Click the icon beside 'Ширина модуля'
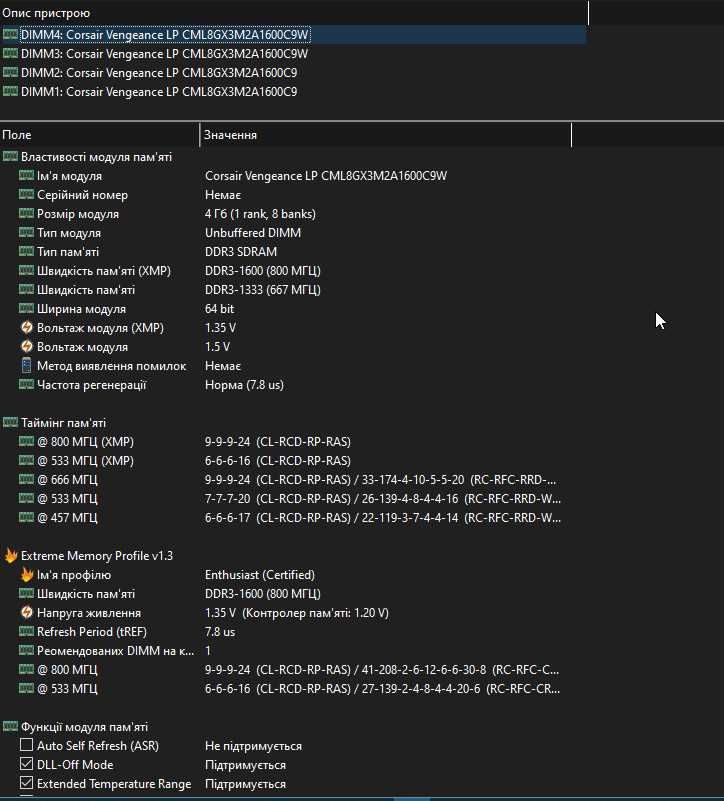Screen dimensions: 724x801 [27, 308]
